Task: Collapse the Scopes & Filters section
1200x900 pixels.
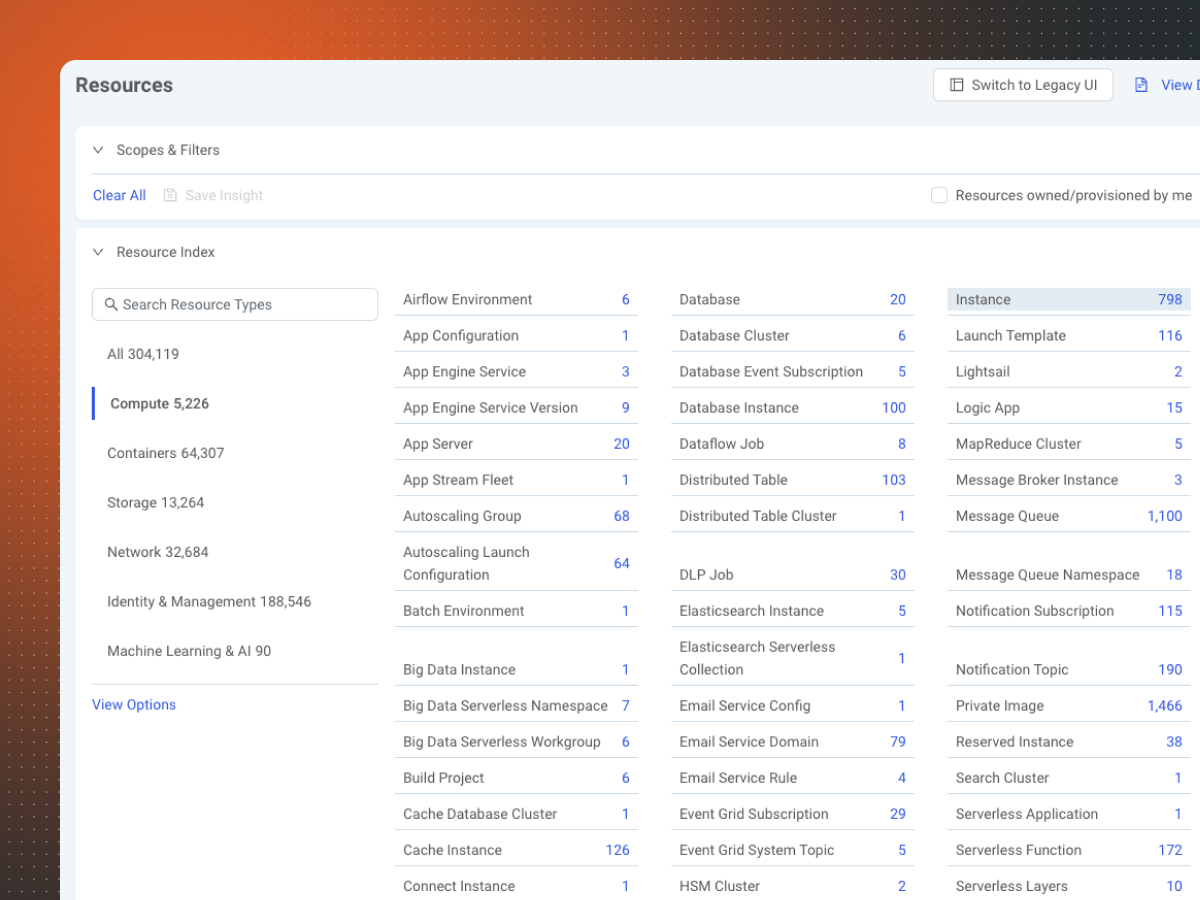Action: [x=98, y=150]
